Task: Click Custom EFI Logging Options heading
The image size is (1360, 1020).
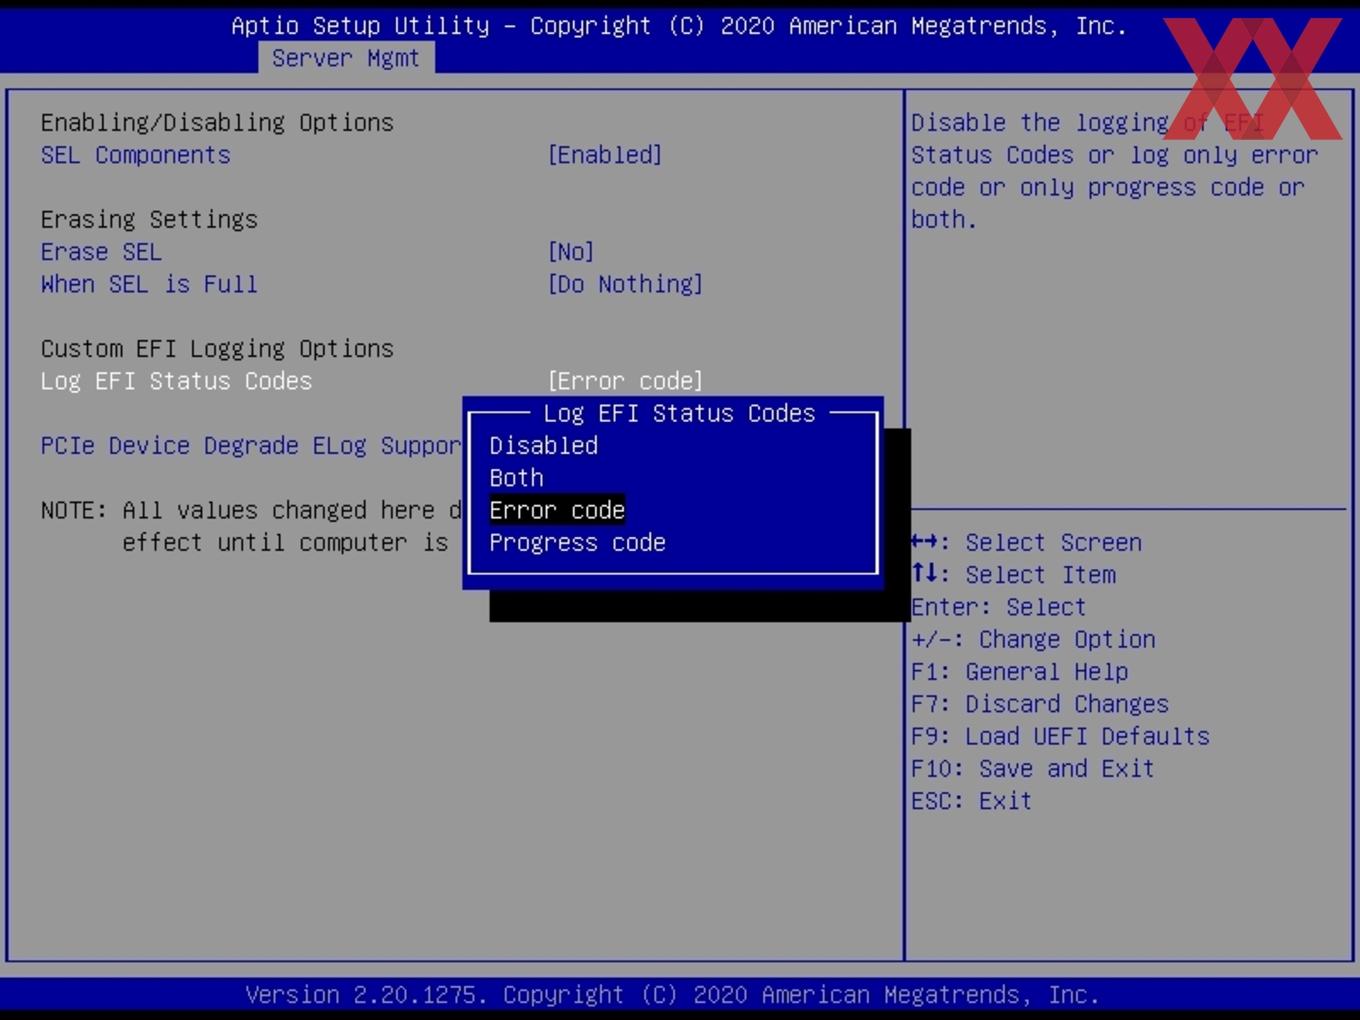Action: (x=217, y=349)
